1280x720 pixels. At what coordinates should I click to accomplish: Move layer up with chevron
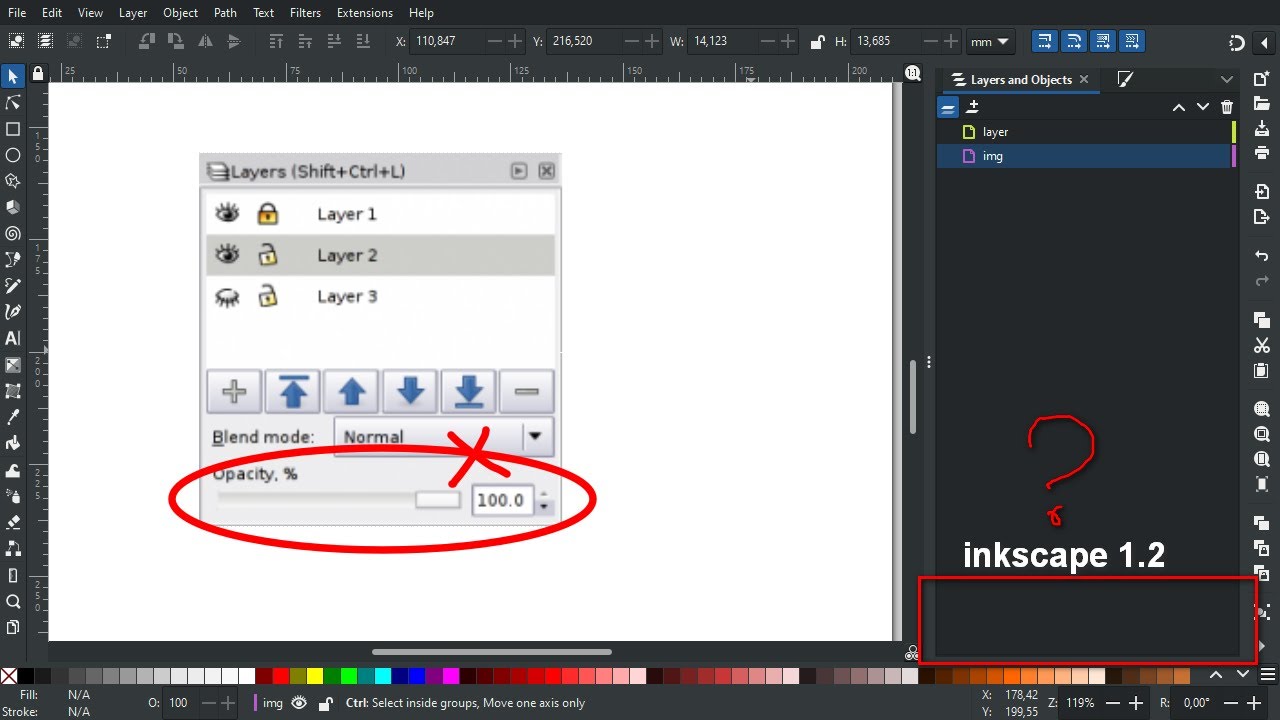point(1178,107)
